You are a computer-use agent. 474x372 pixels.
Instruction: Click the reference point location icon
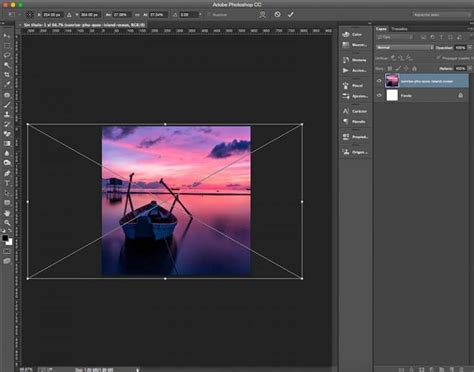pos(30,14)
